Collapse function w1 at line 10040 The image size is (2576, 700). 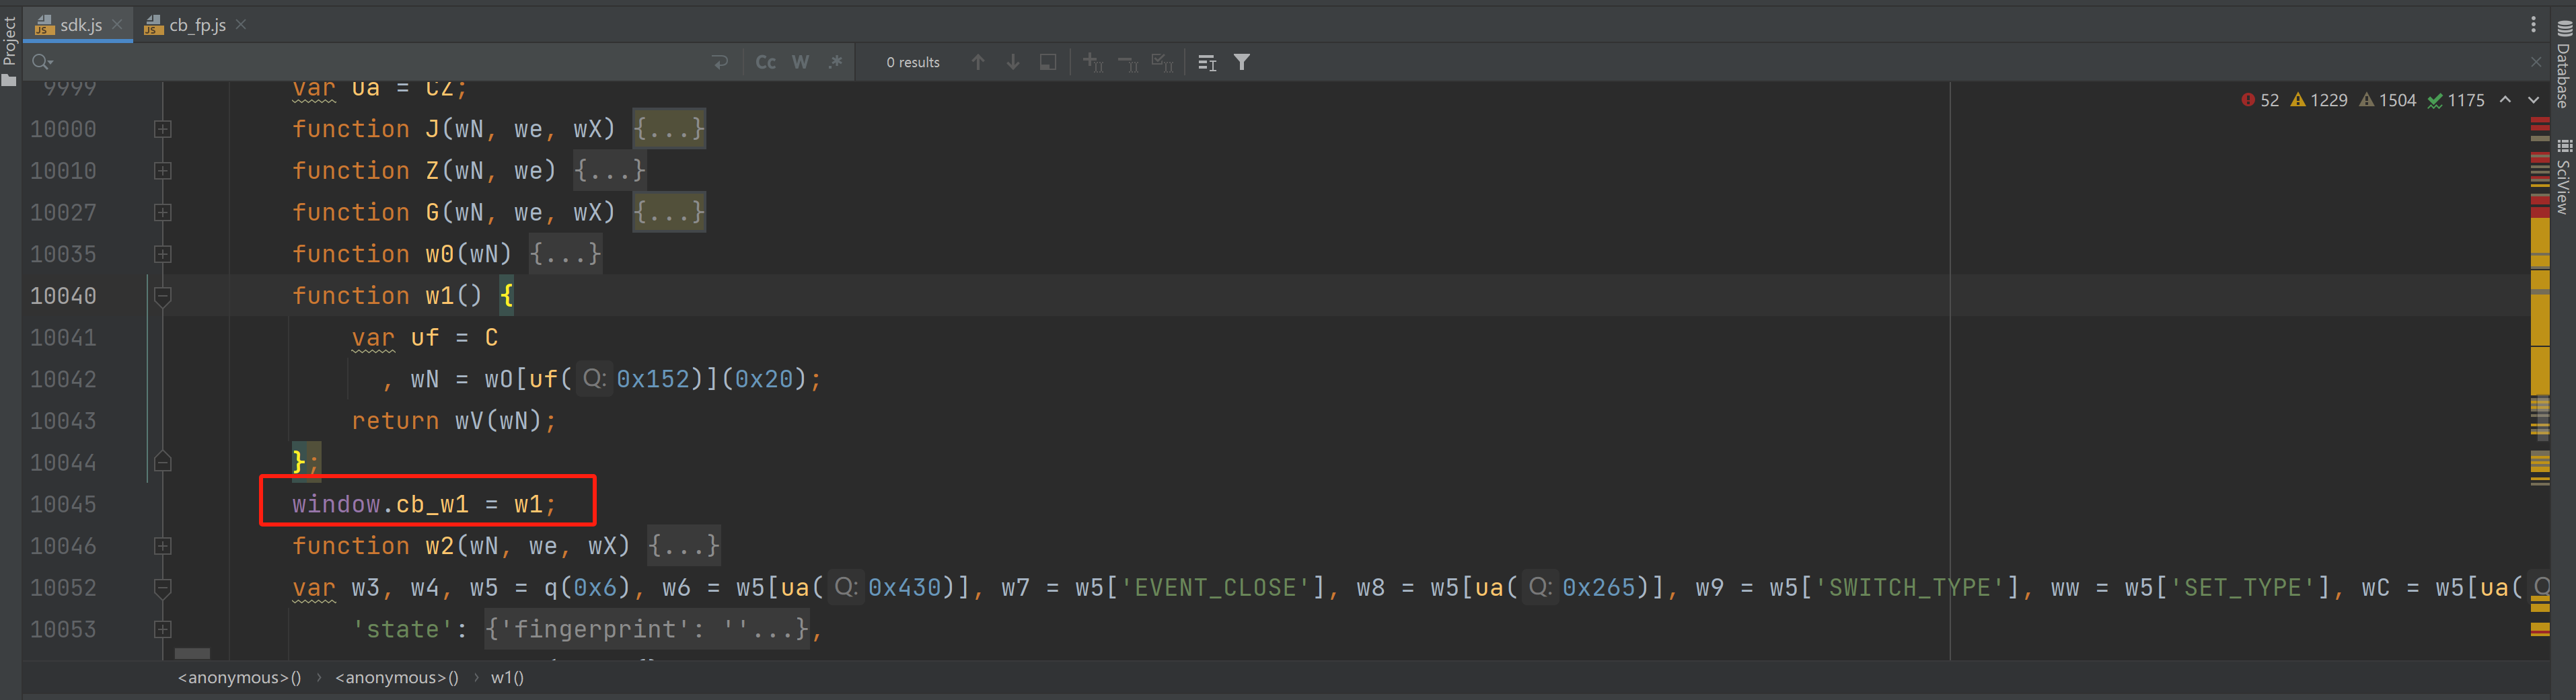pyautogui.click(x=162, y=296)
